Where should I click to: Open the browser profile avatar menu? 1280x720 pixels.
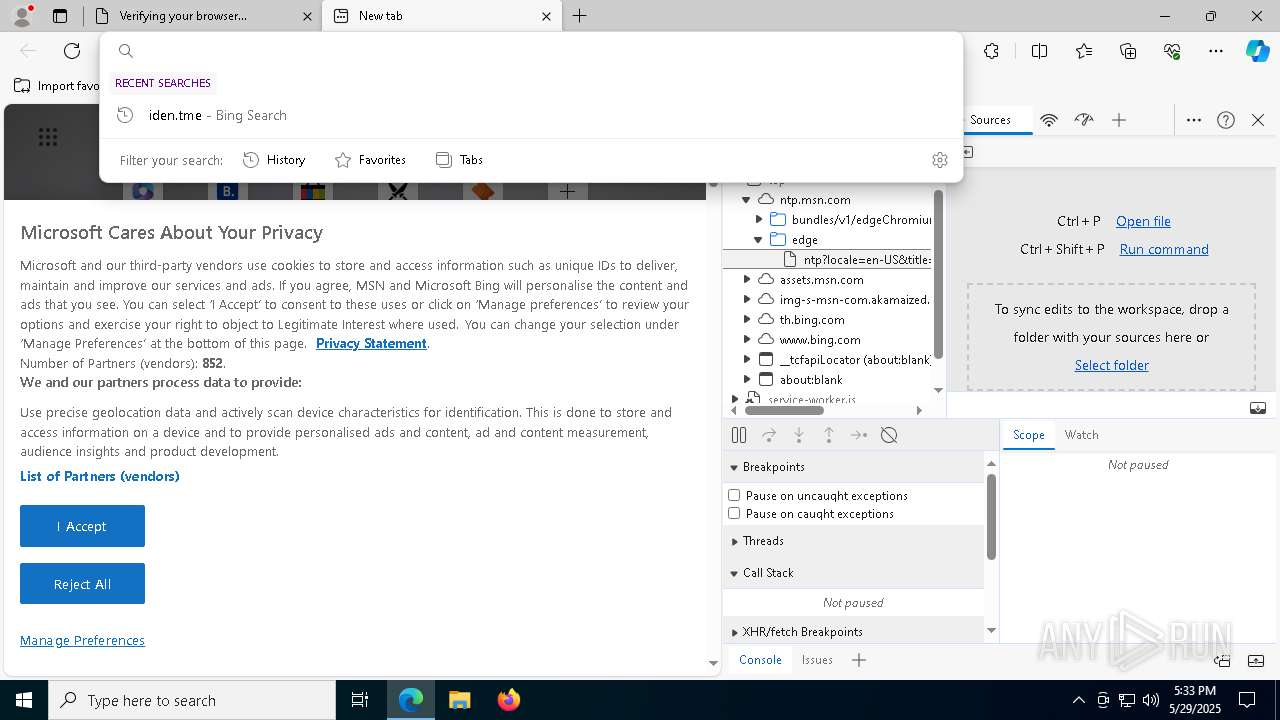[x=21, y=16]
